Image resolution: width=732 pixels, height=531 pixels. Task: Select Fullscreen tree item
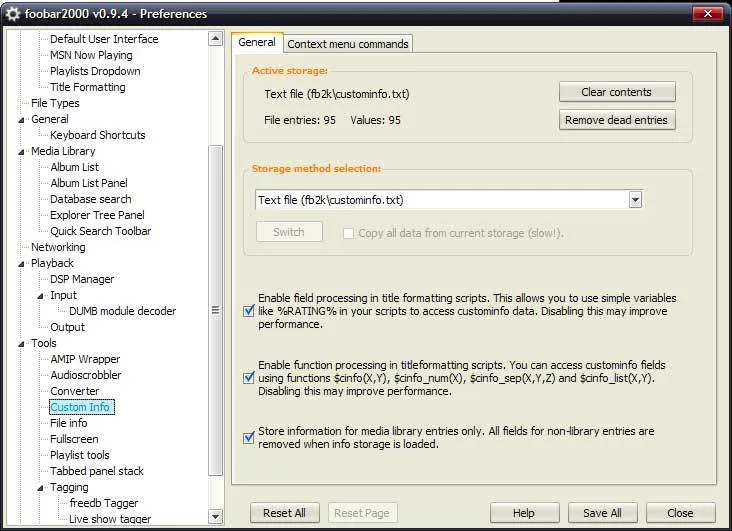[x=74, y=439]
